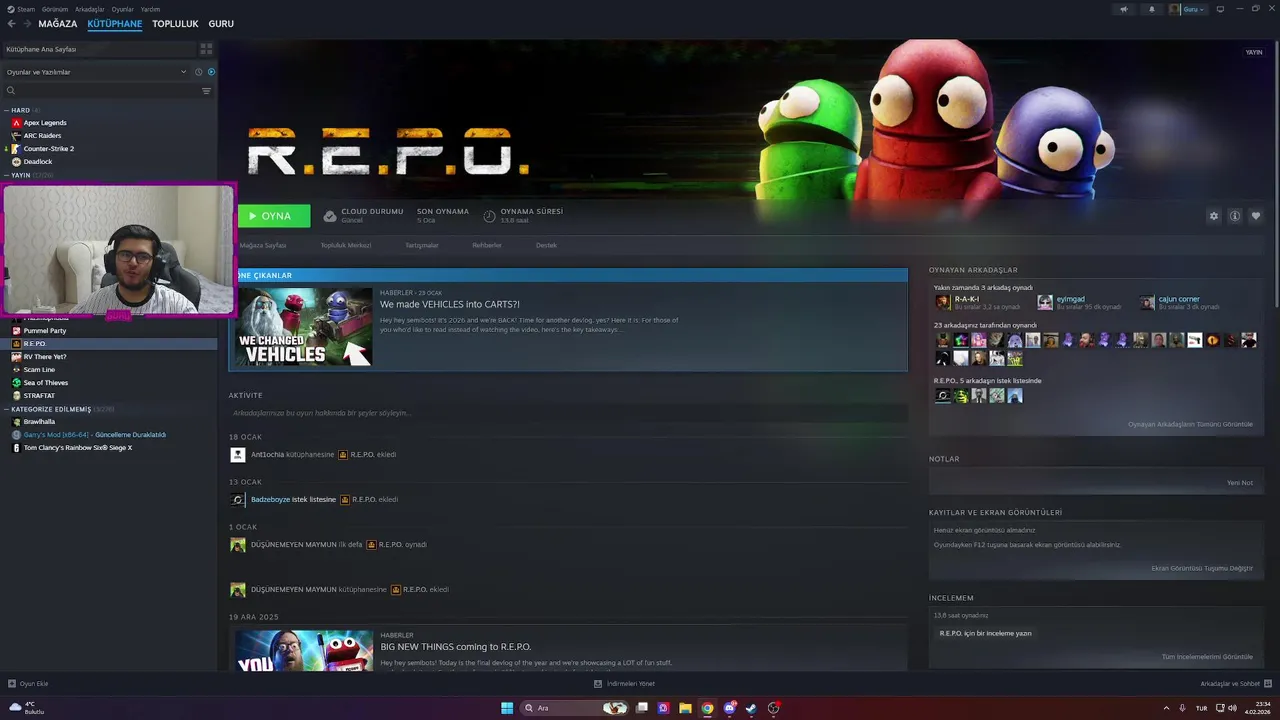Click Oyun Ekle at bottom left
Image resolution: width=1280 pixels, height=720 pixels.
28,684
